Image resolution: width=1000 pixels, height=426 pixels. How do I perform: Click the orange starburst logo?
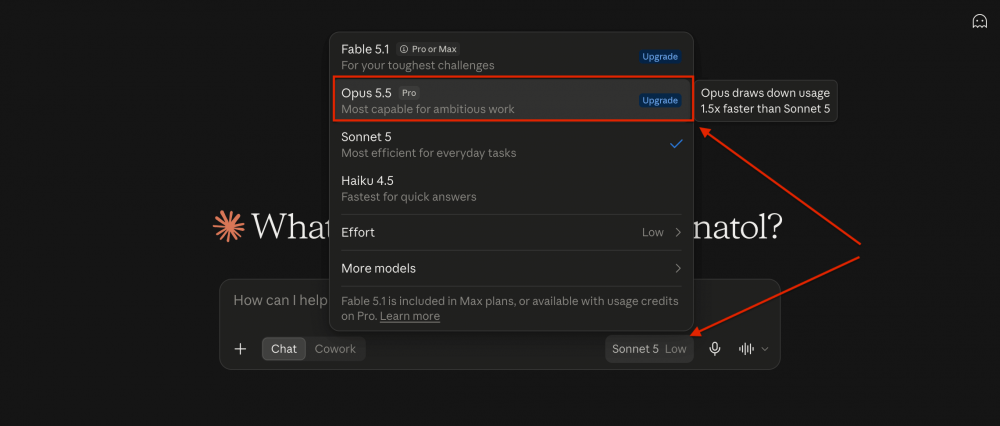tap(228, 226)
